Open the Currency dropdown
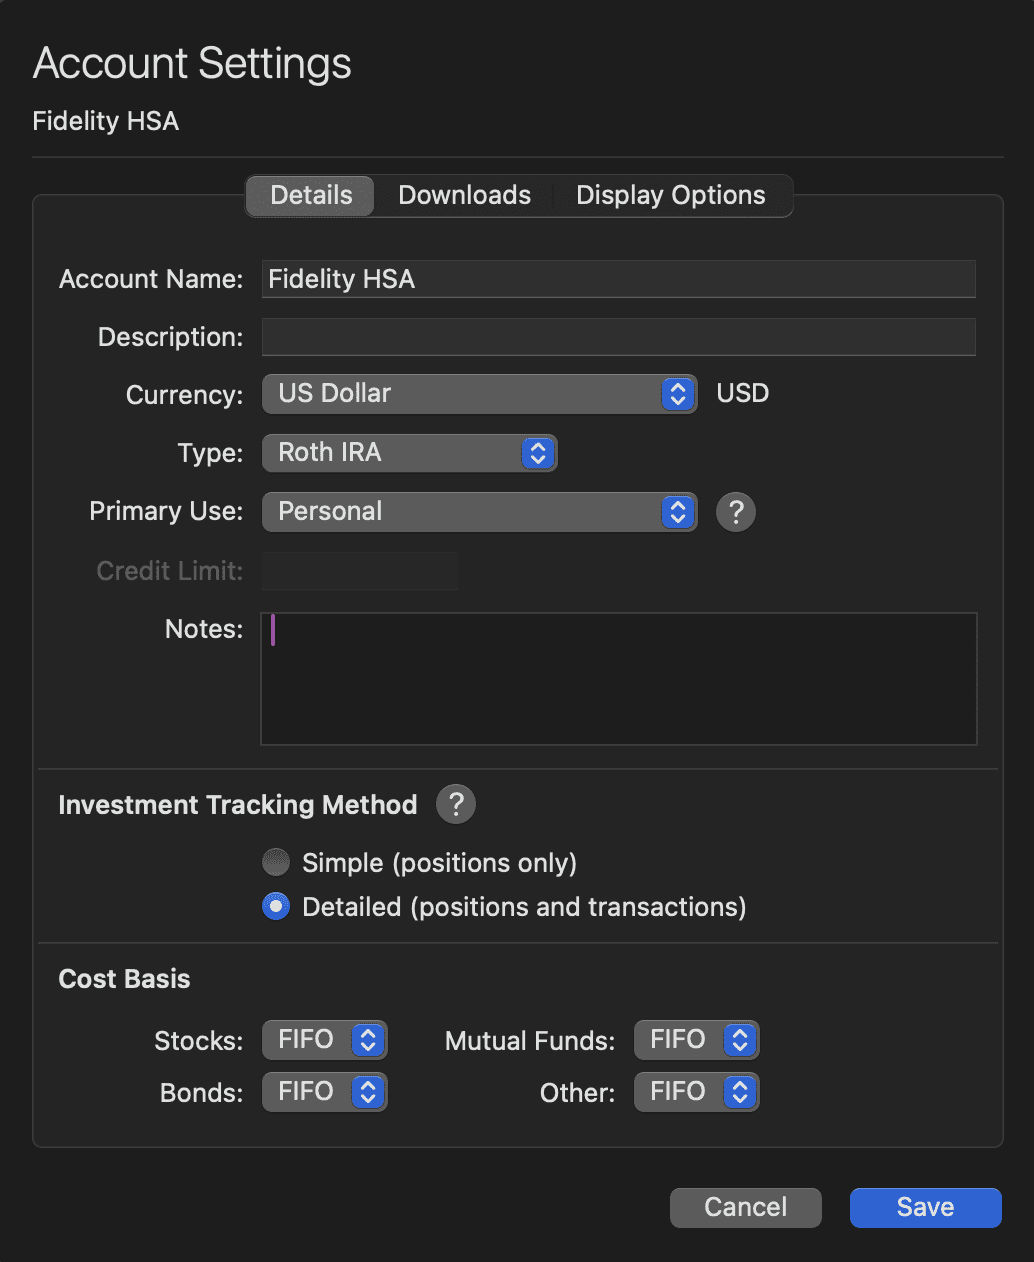This screenshot has width=1034, height=1262. pos(480,394)
